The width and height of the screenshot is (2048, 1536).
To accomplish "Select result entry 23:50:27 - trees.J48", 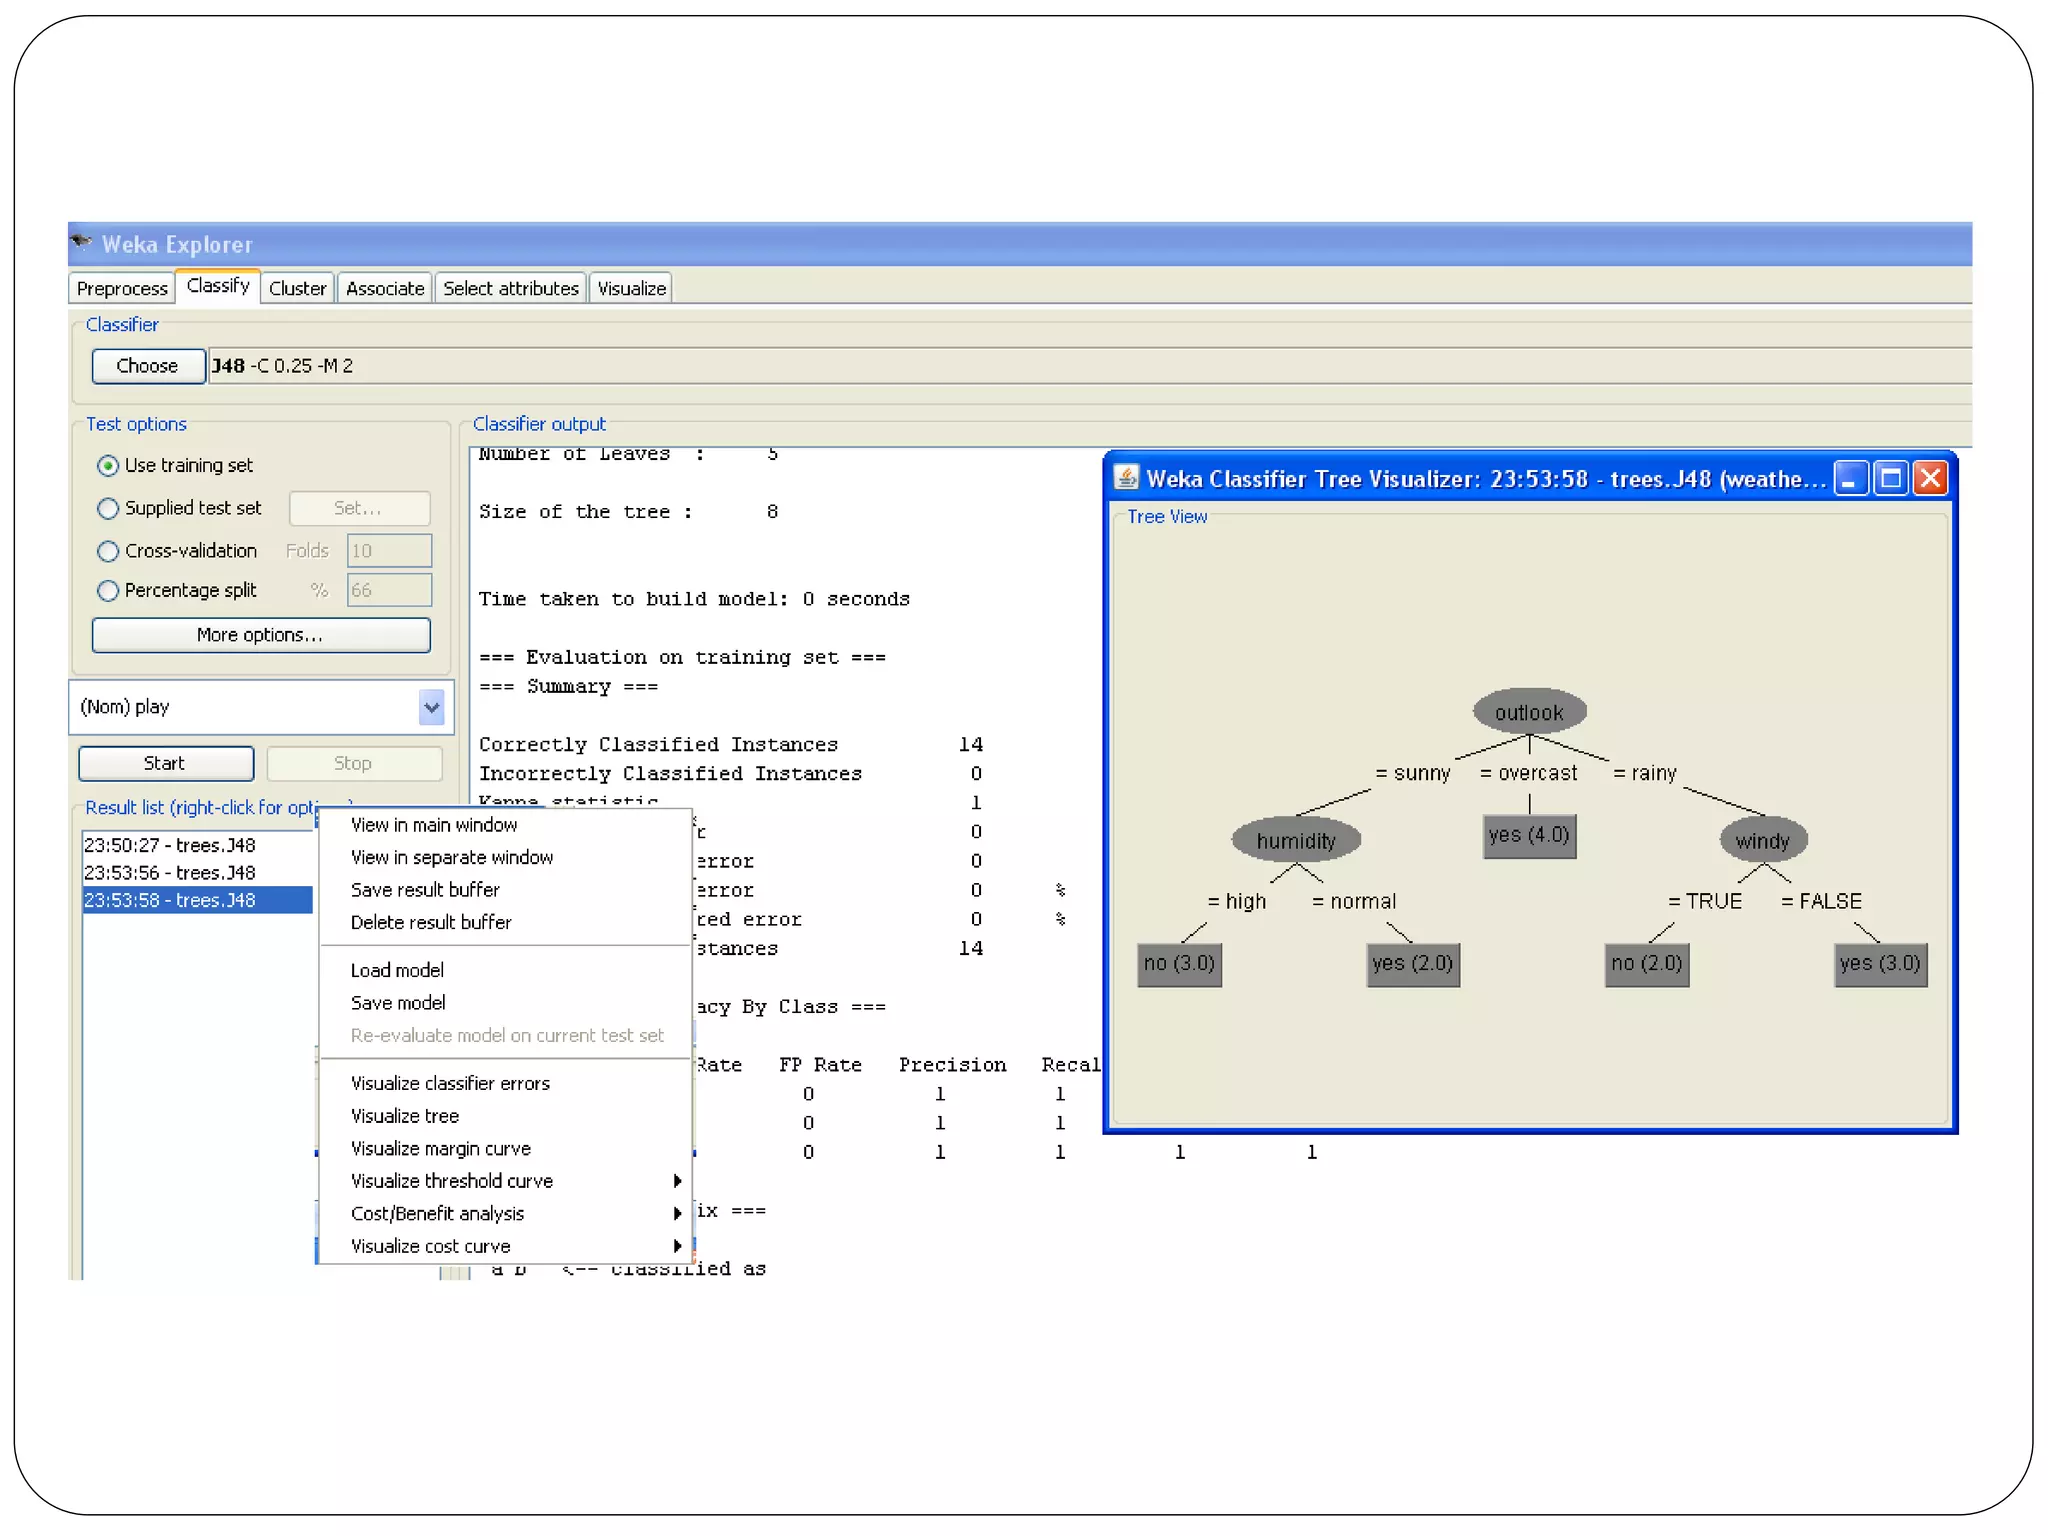I will click(x=170, y=846).
